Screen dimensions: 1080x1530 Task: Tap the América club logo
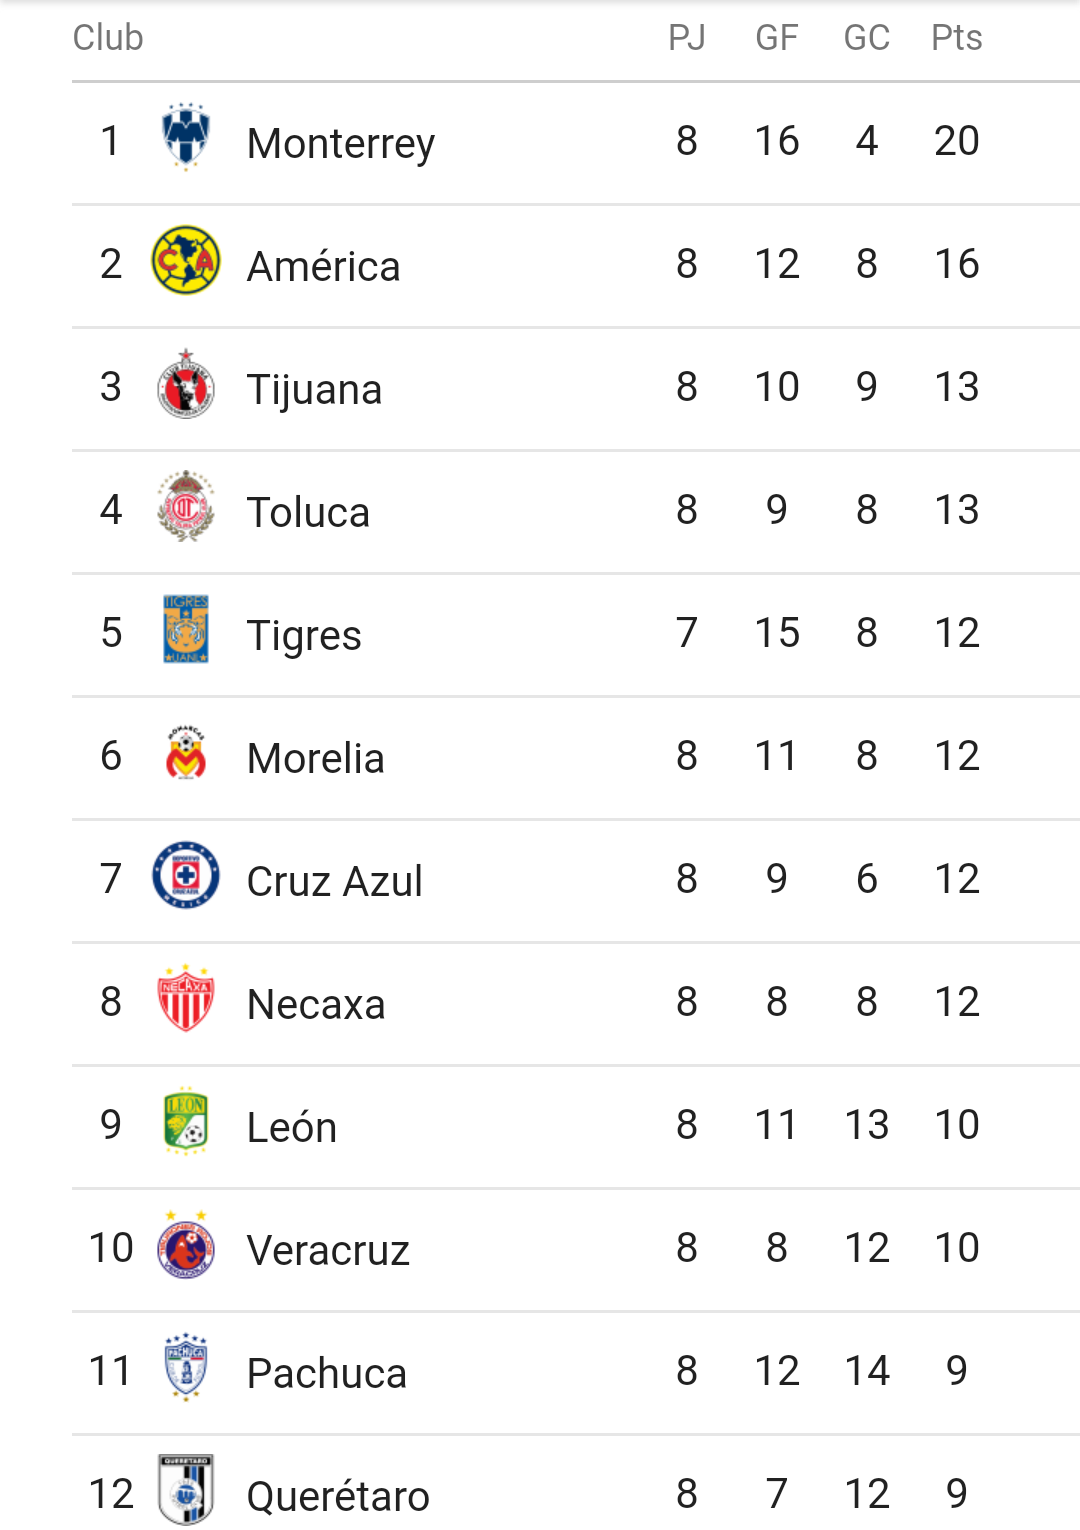(x=186, y=260)
